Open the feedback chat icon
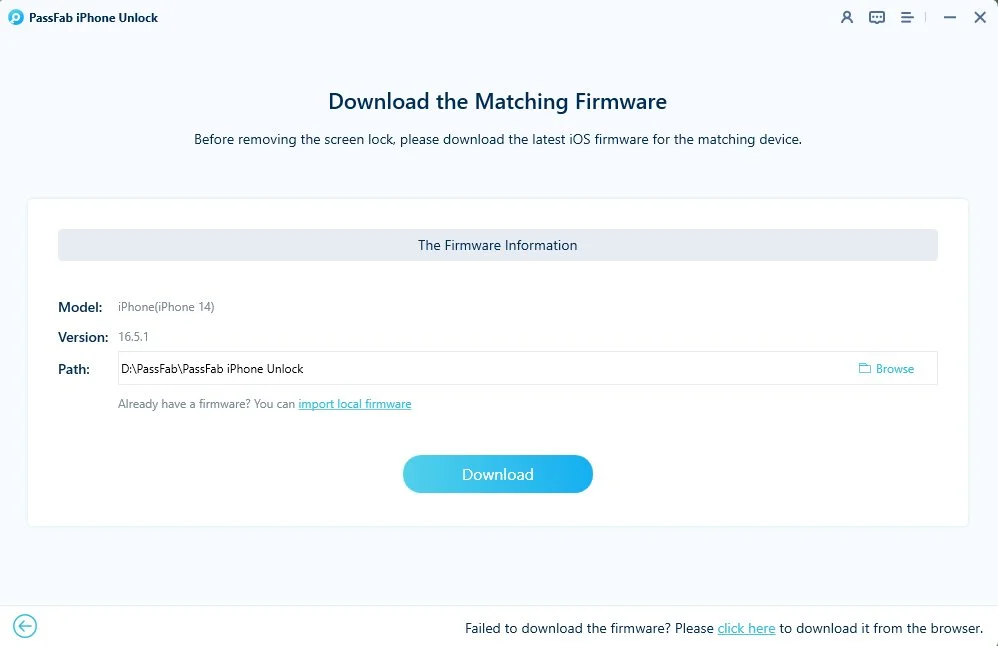 point(877,17)
